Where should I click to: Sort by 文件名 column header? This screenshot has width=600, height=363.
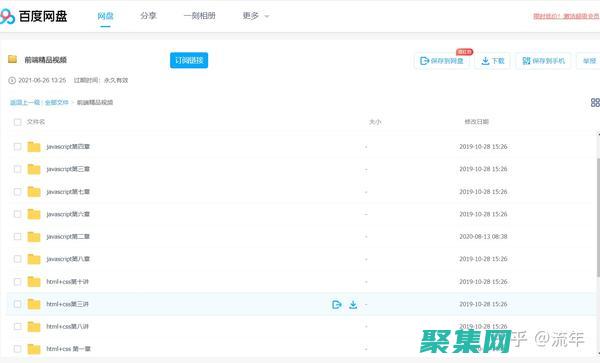pyautogui.click(x=36, y=122)
